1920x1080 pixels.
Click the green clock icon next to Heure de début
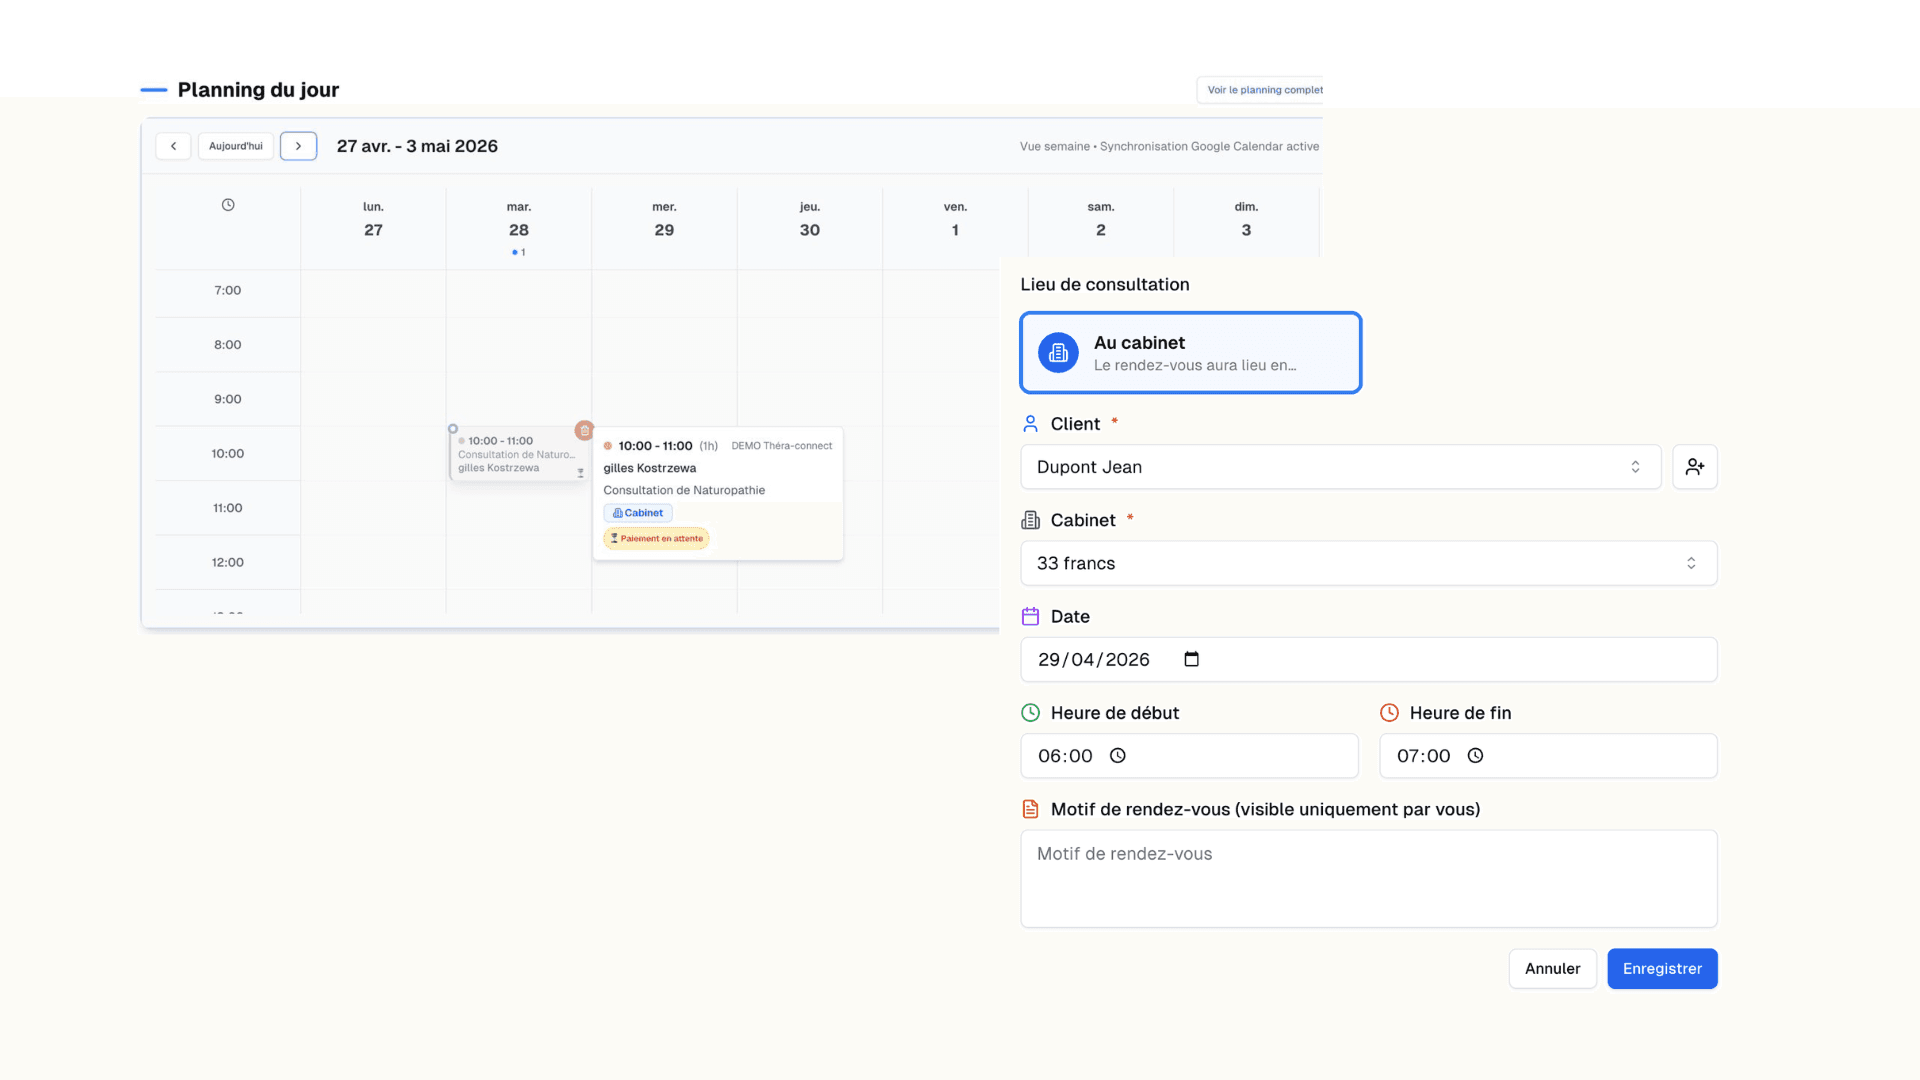coord(1030,712)
